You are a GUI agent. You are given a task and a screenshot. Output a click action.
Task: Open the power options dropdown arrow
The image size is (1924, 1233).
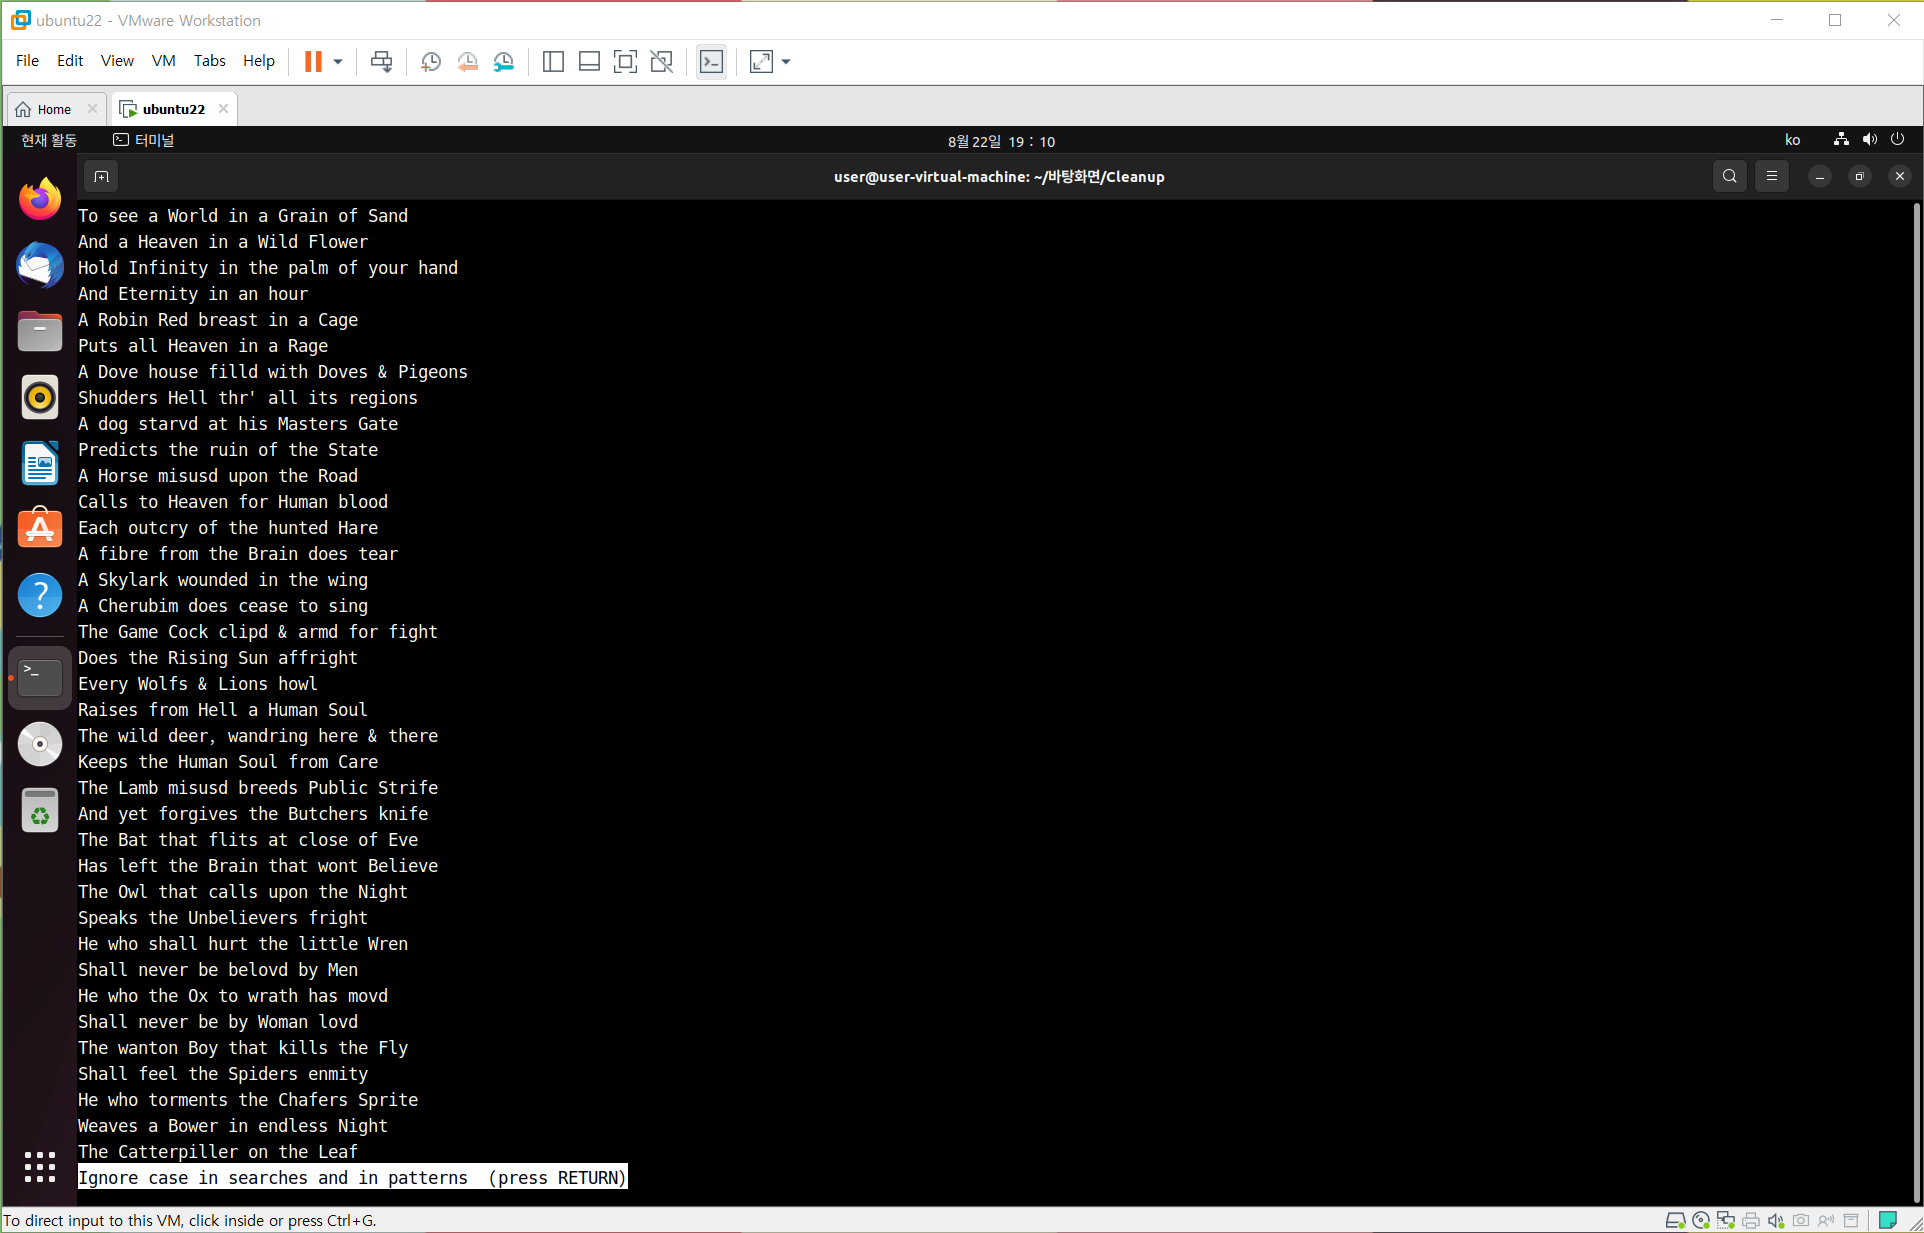(x=338, y=62)
